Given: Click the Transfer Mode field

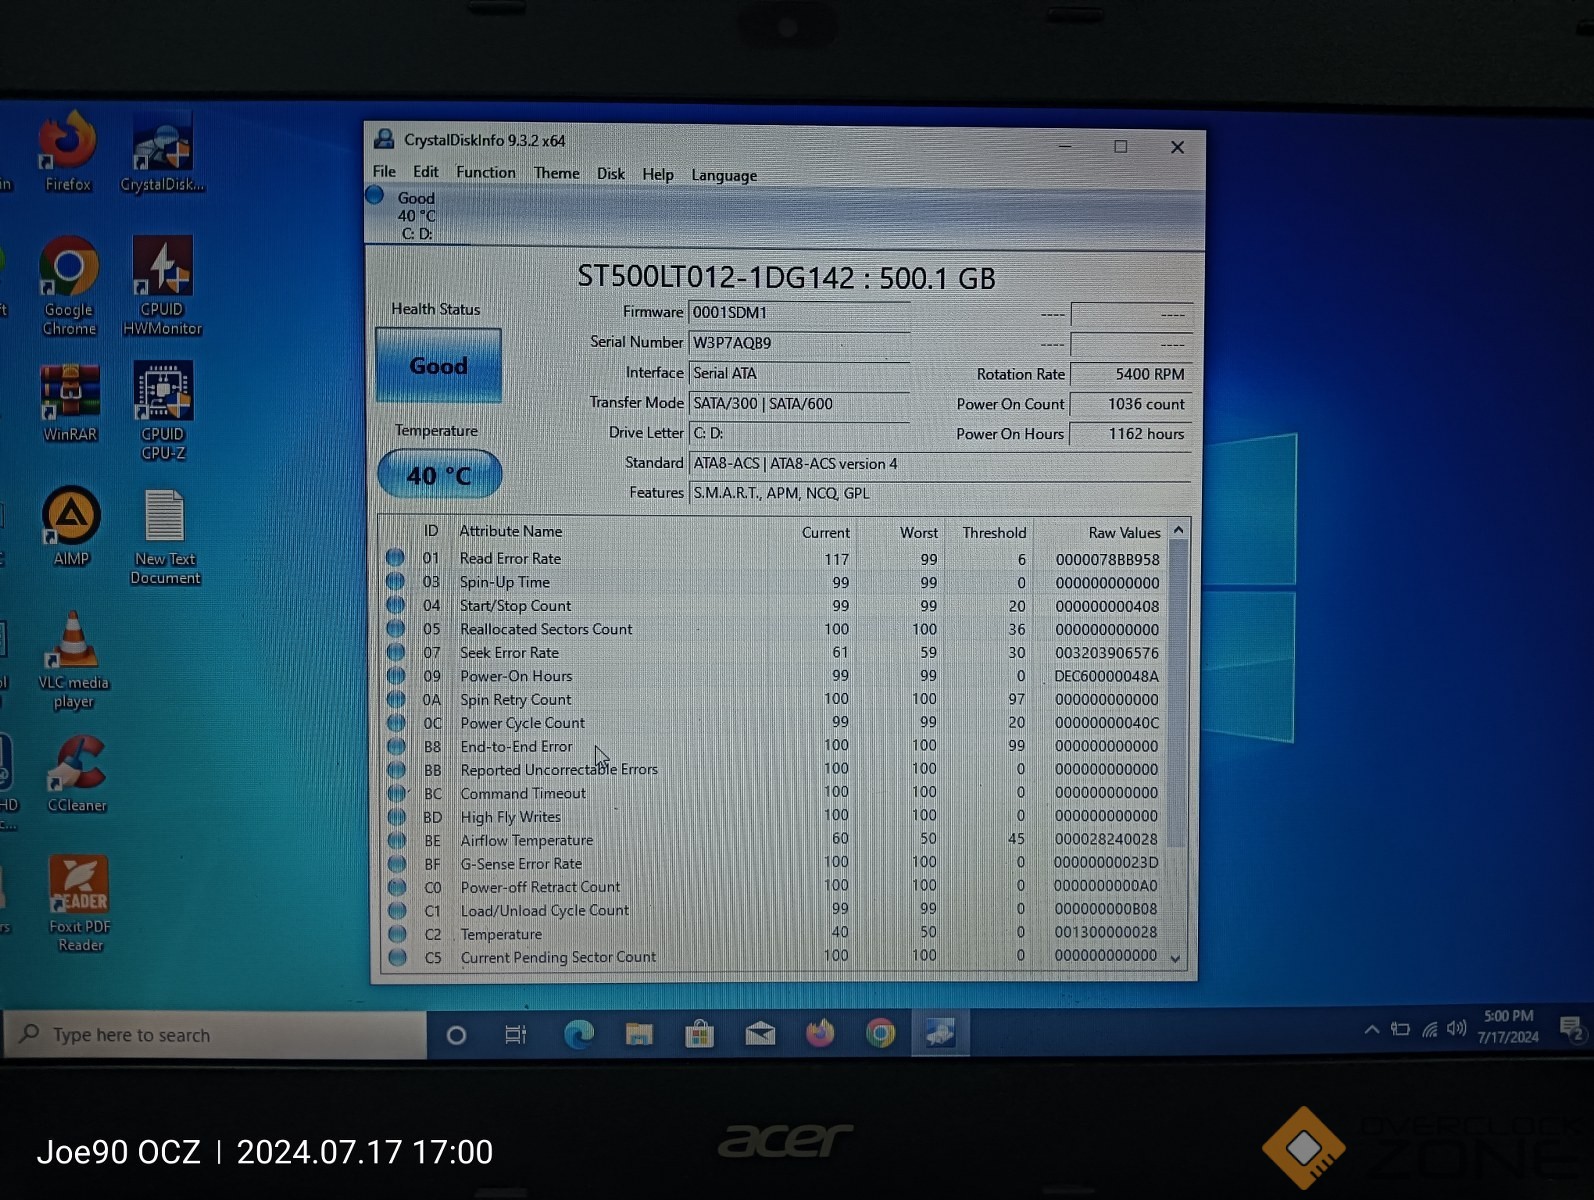Looking at the screenshot, I should (x=799, y=404).
